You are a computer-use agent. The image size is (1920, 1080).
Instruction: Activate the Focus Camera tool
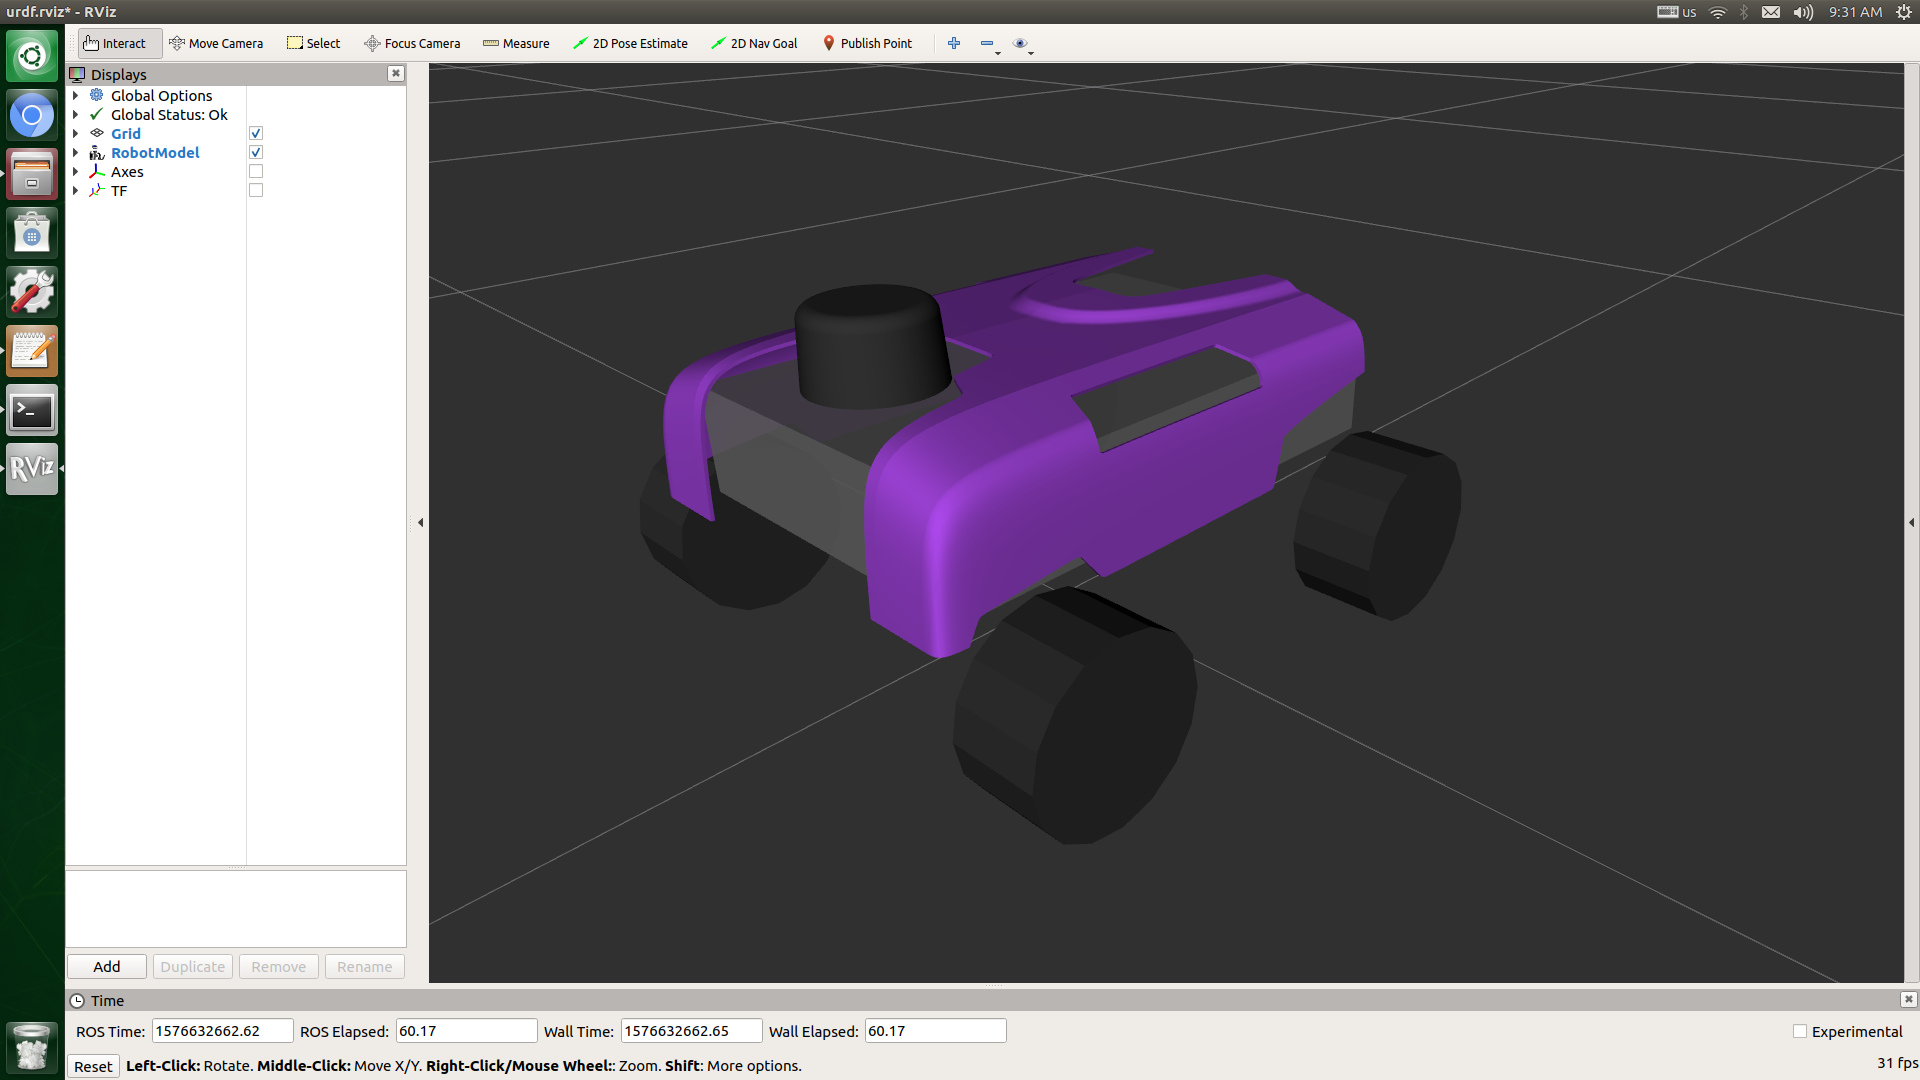pos(412,43)
